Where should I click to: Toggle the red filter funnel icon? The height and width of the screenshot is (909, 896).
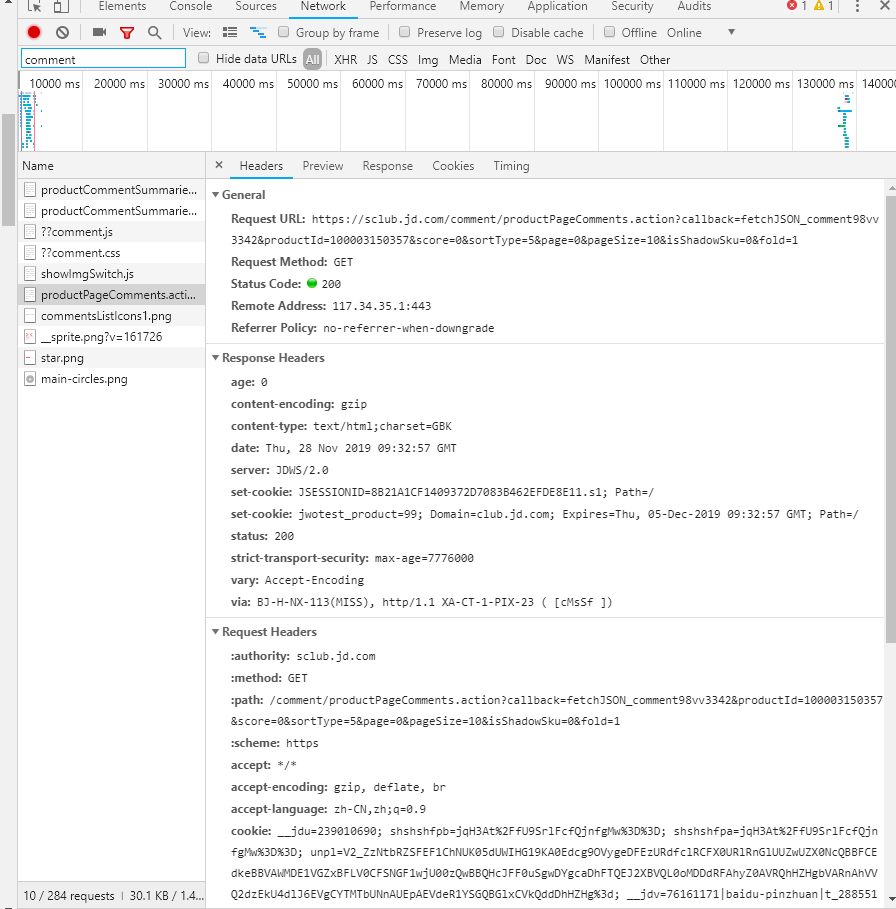pyautogui.click(x=127, y=33)
